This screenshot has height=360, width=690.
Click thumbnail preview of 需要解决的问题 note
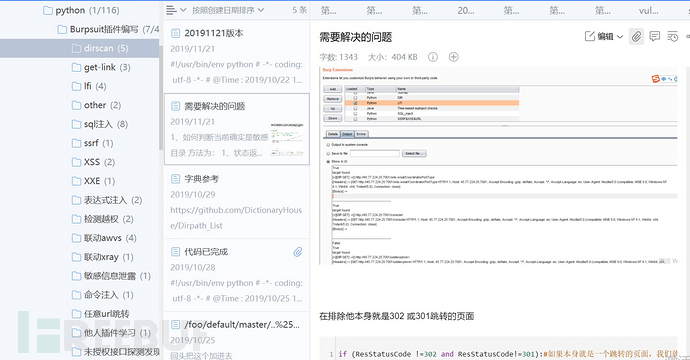(x=287, y=140)
